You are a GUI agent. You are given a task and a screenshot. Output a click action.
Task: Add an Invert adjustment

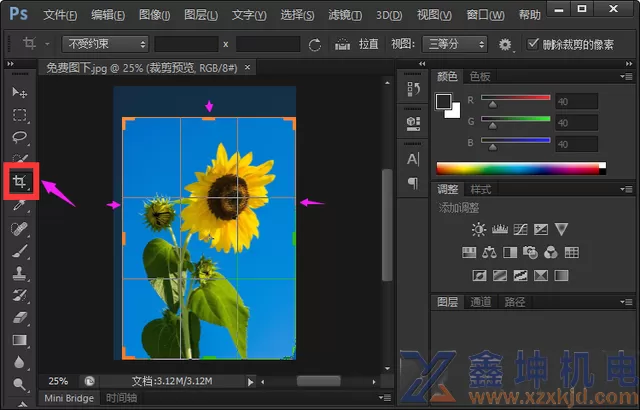click(x=479, y=275)
